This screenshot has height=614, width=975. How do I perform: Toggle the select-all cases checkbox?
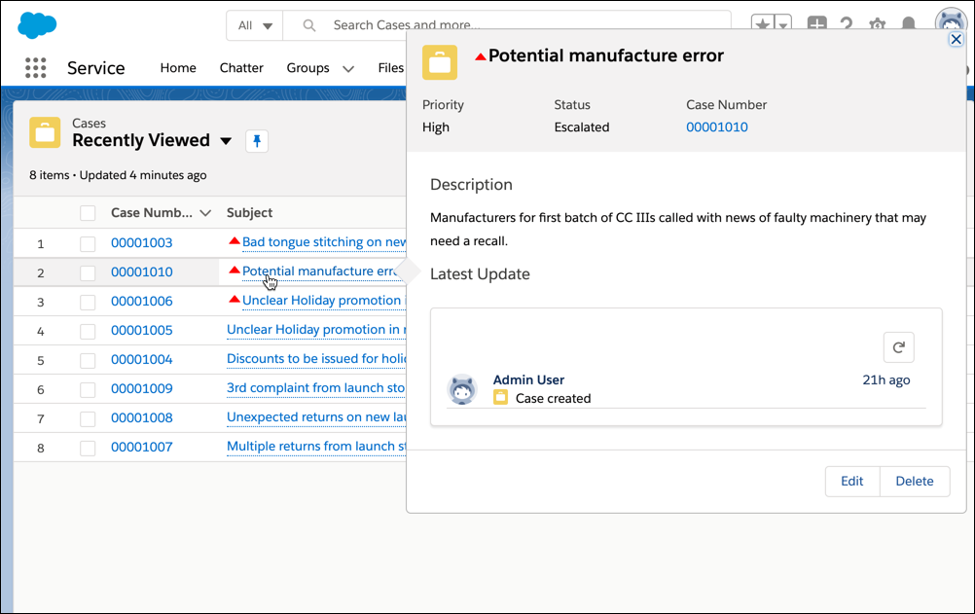pyautogui.click(x=88, y=213)
